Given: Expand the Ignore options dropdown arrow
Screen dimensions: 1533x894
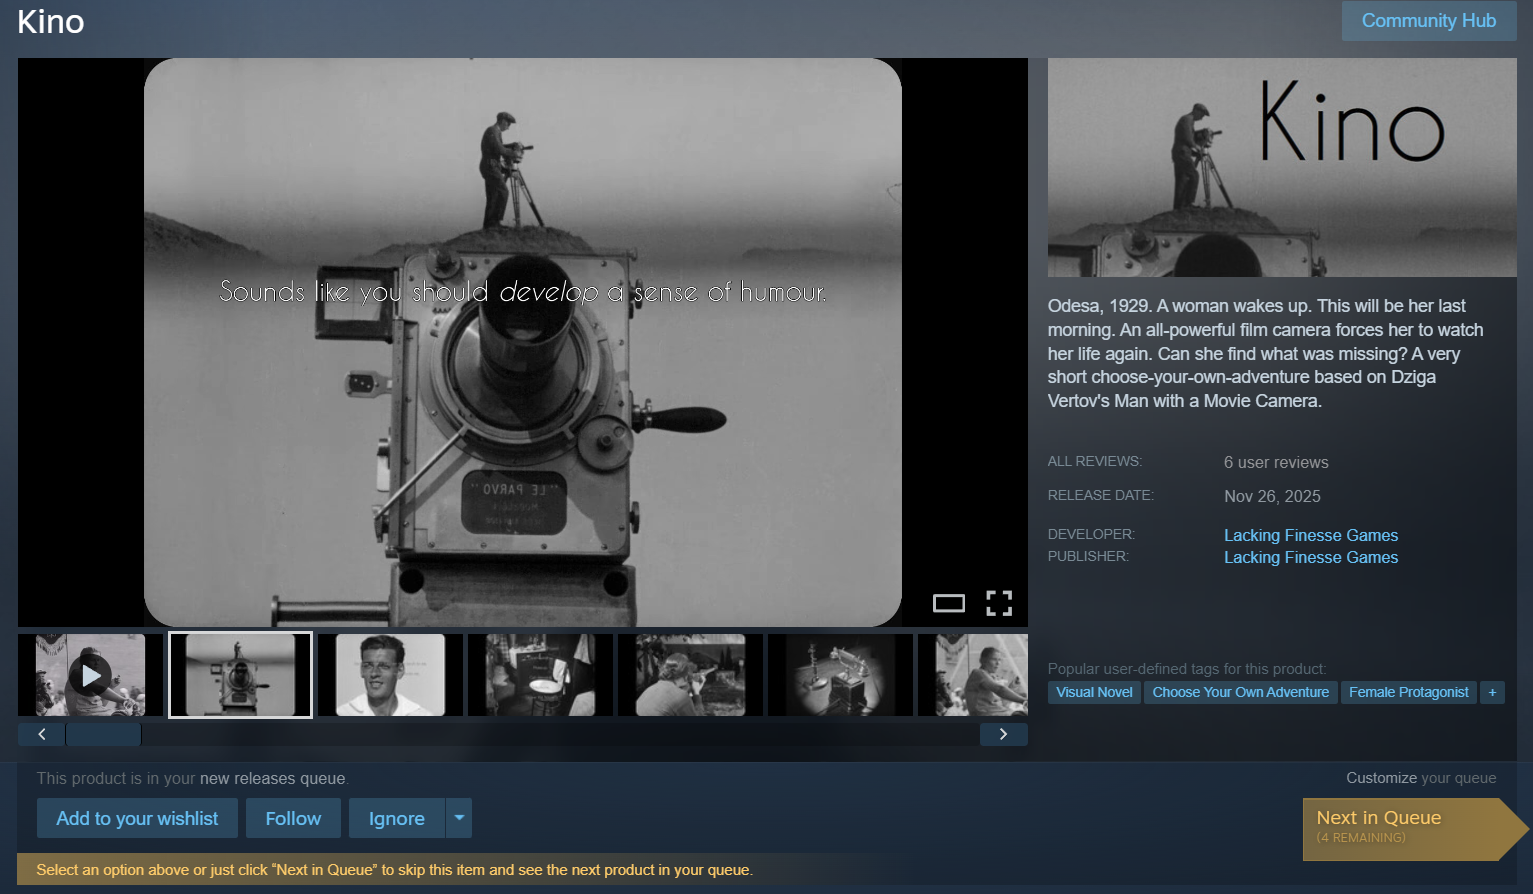Looking at the screenshot, I should (459, 818).
